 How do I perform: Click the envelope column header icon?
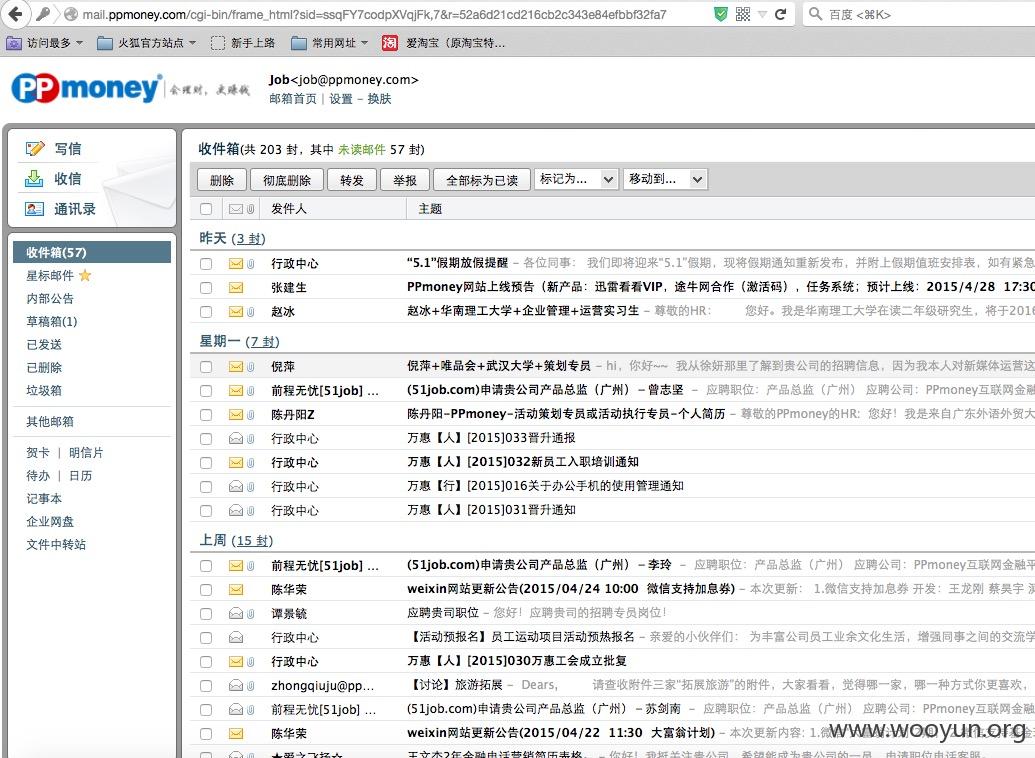coord(236,209)
